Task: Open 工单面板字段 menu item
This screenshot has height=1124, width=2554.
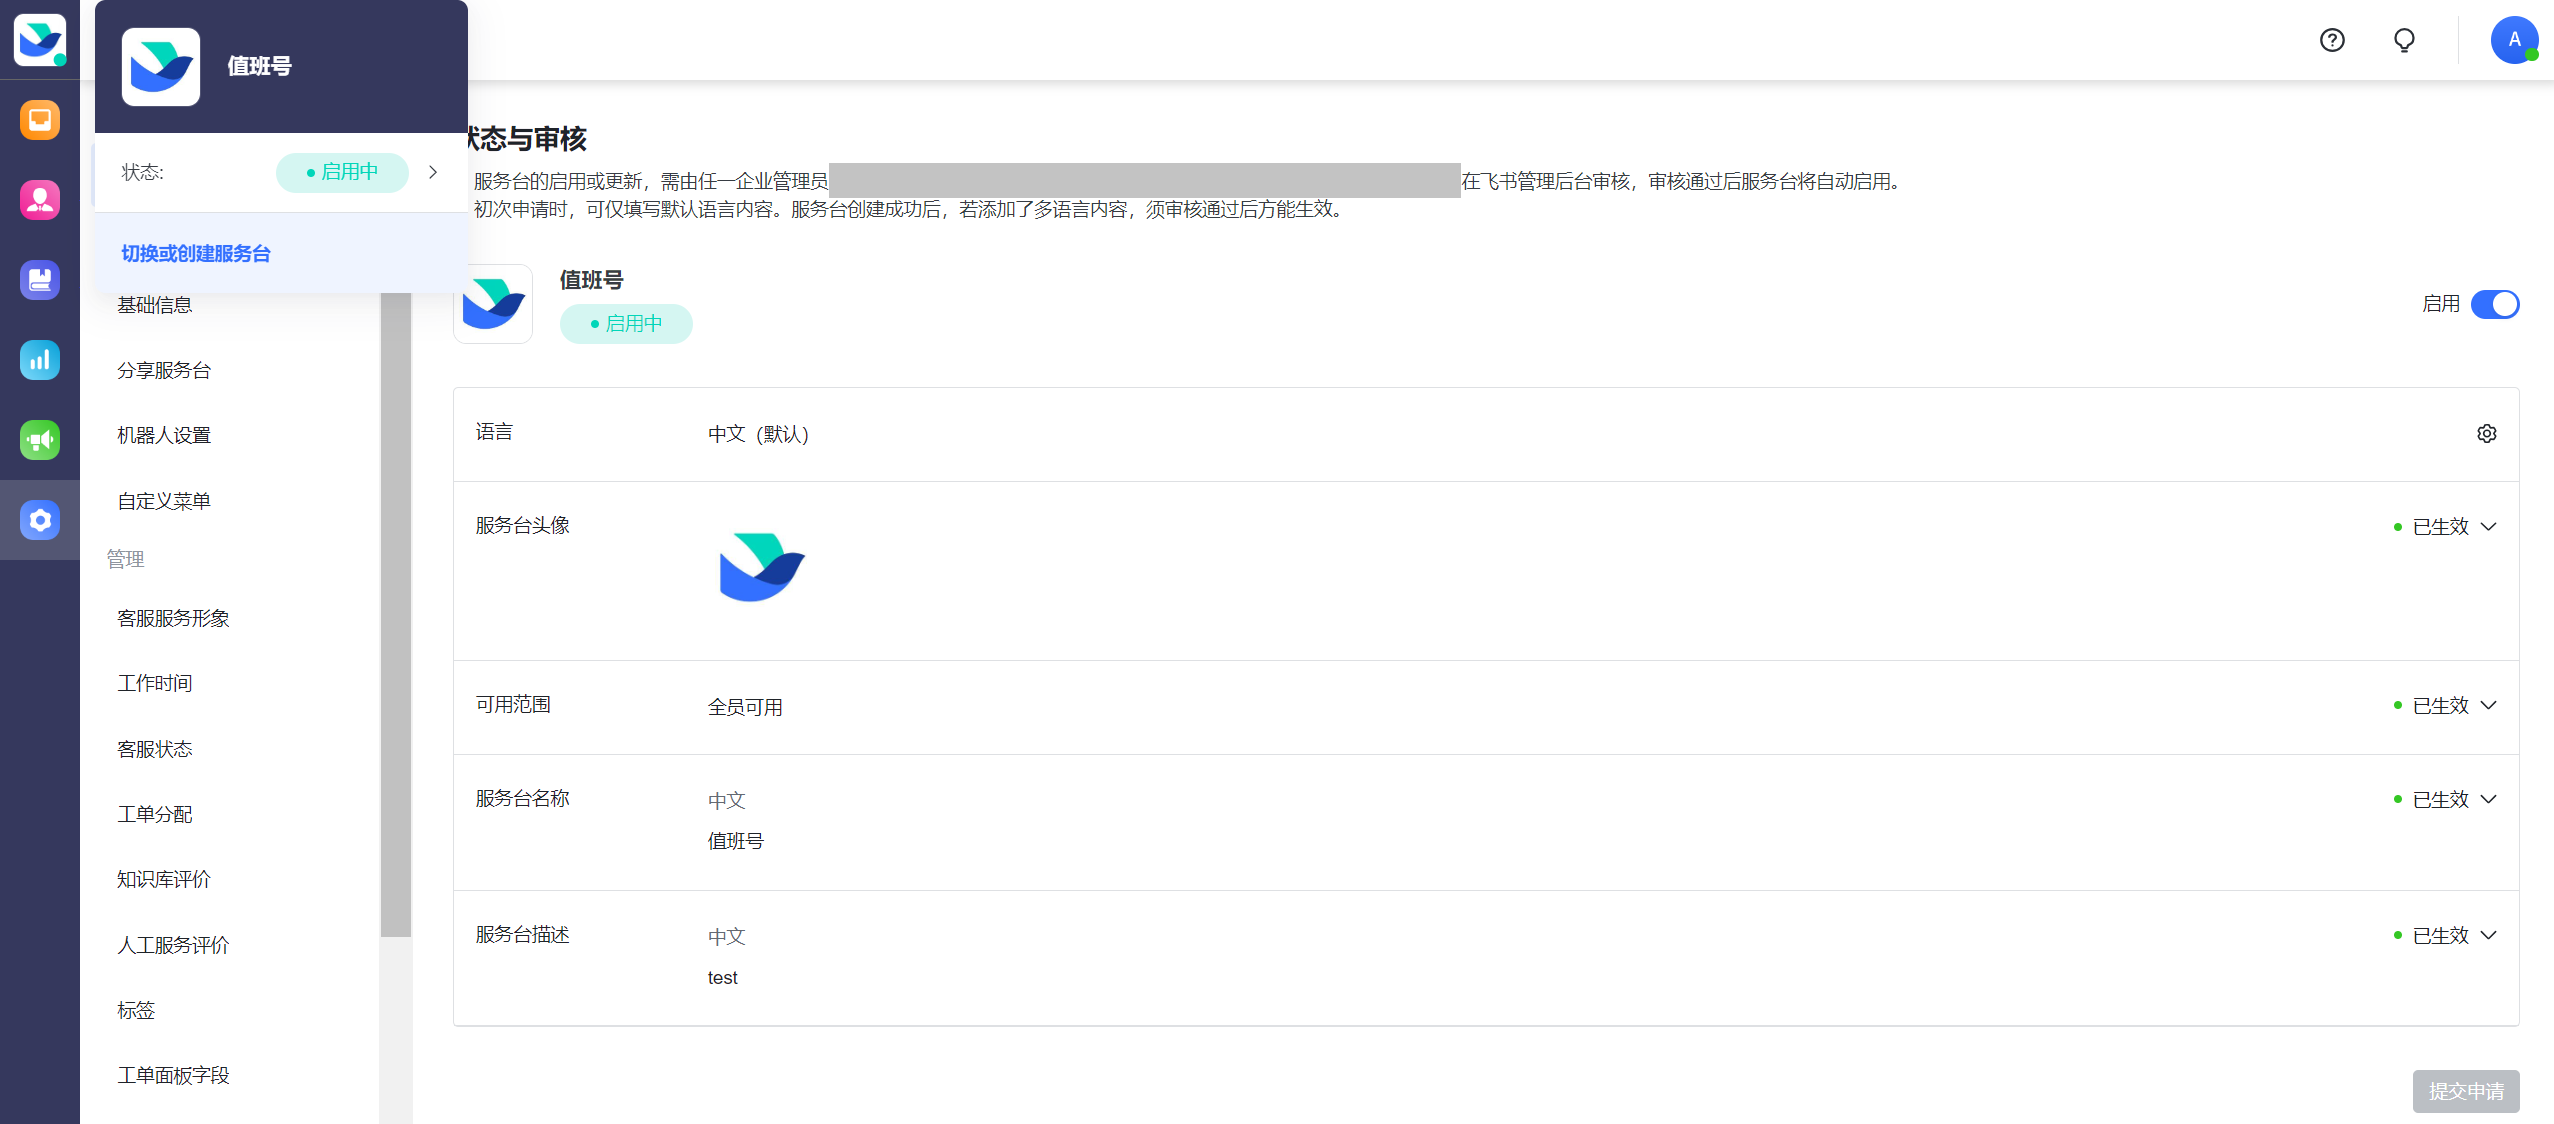Action: (x=173, y=1075)
